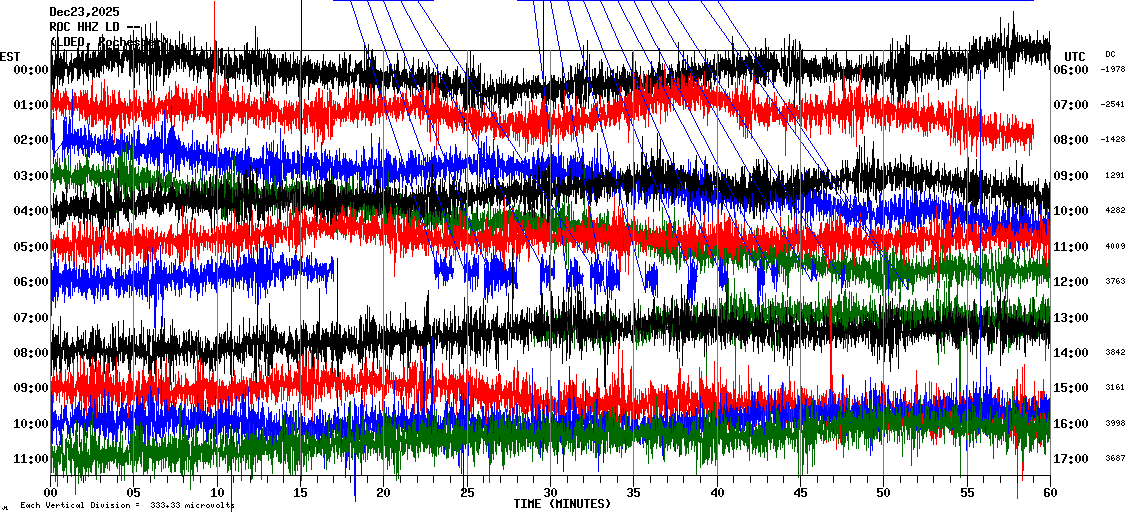Click the vertical division 333.33 microvolts note

[127, 506]
